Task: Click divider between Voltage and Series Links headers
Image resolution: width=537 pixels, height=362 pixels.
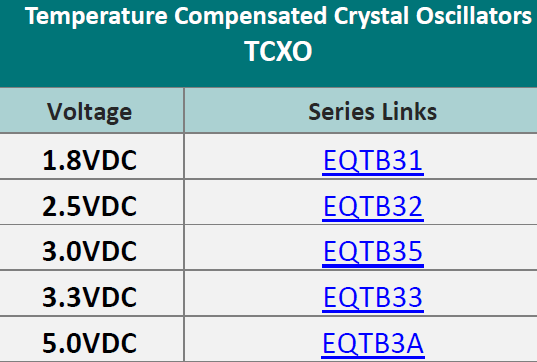Action: point(184,110)
